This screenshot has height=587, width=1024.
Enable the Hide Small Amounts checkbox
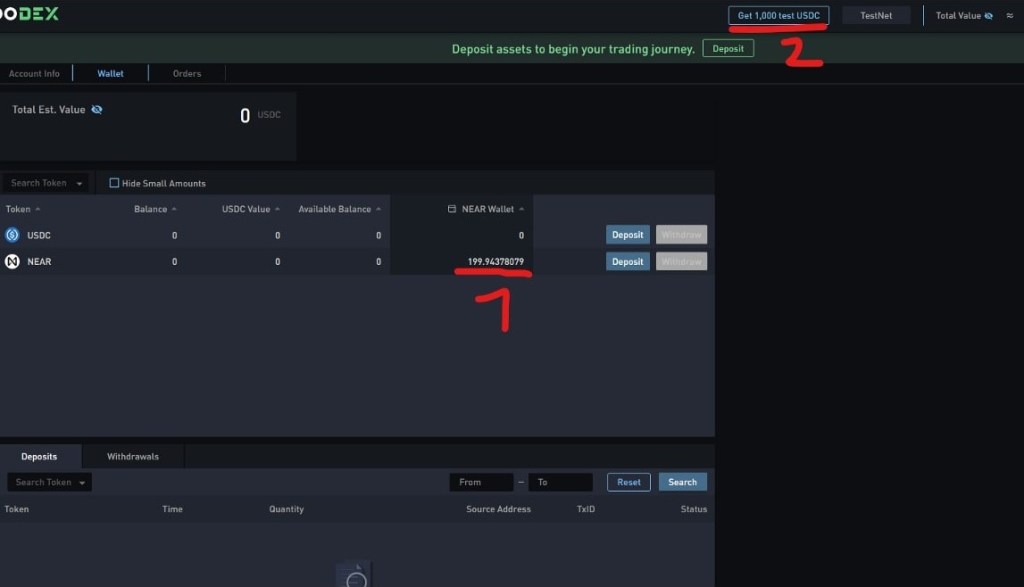(114, 182)
